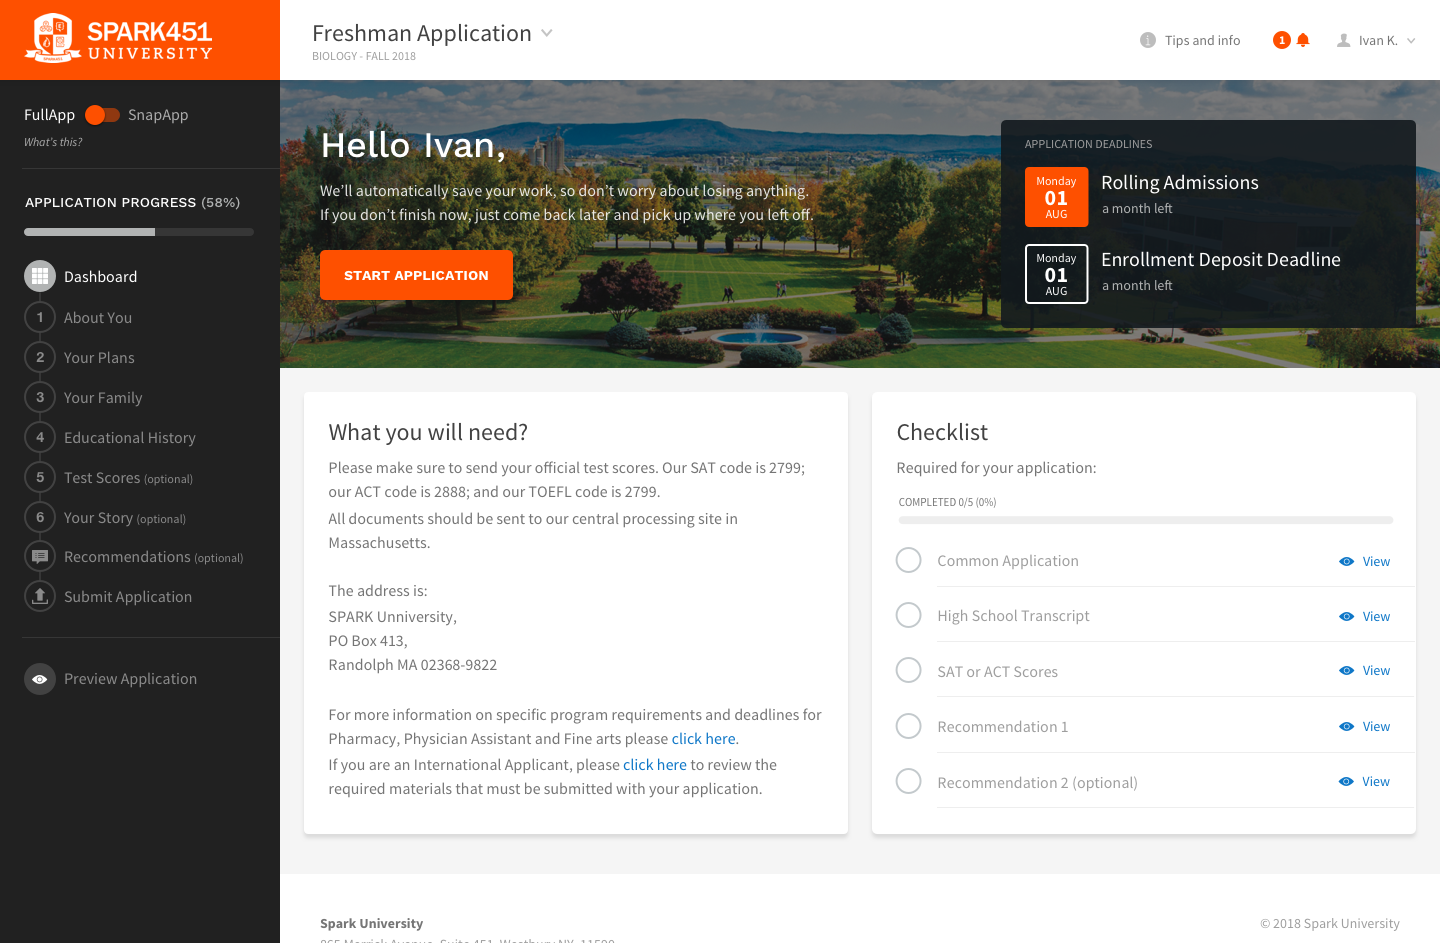The height and width of the screenshot is (943, 1440).
Task: View the Recommendation 1 checklist item
Action: [x=1365, y=726]
